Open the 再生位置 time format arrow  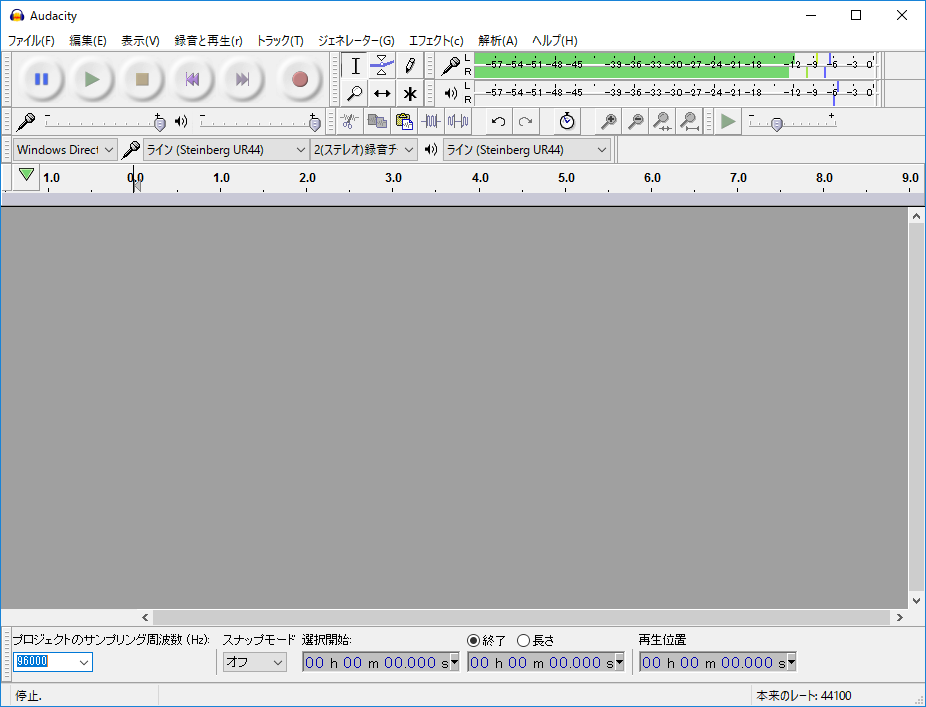tap(791, 662)
